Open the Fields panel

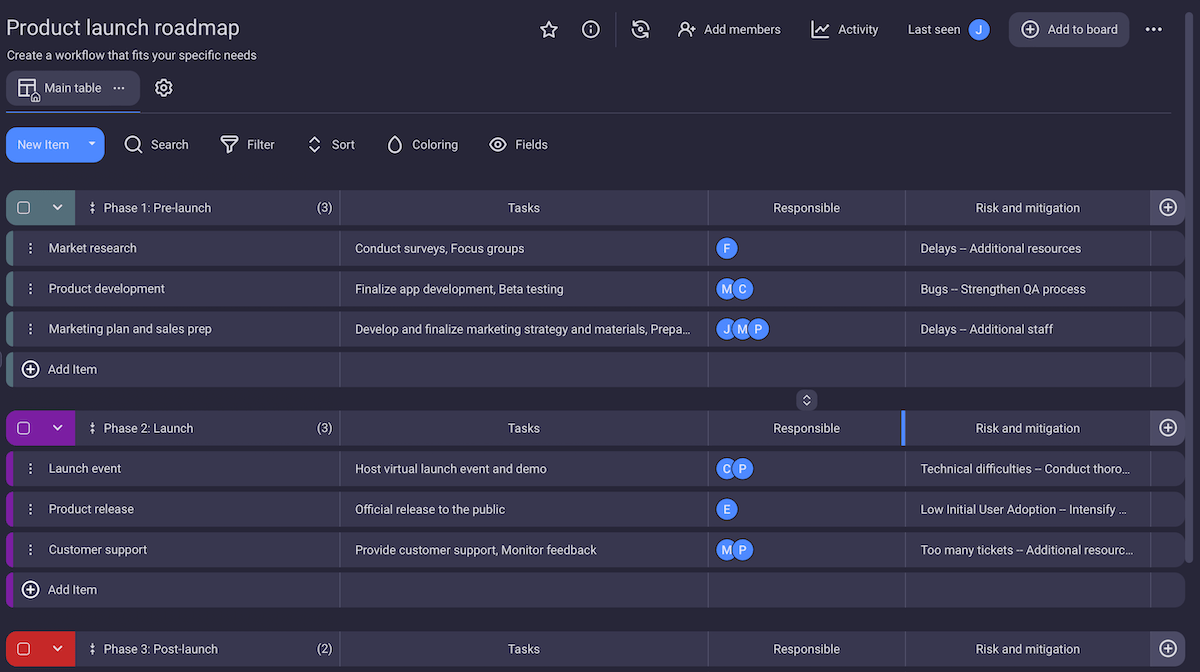[497, 144]
